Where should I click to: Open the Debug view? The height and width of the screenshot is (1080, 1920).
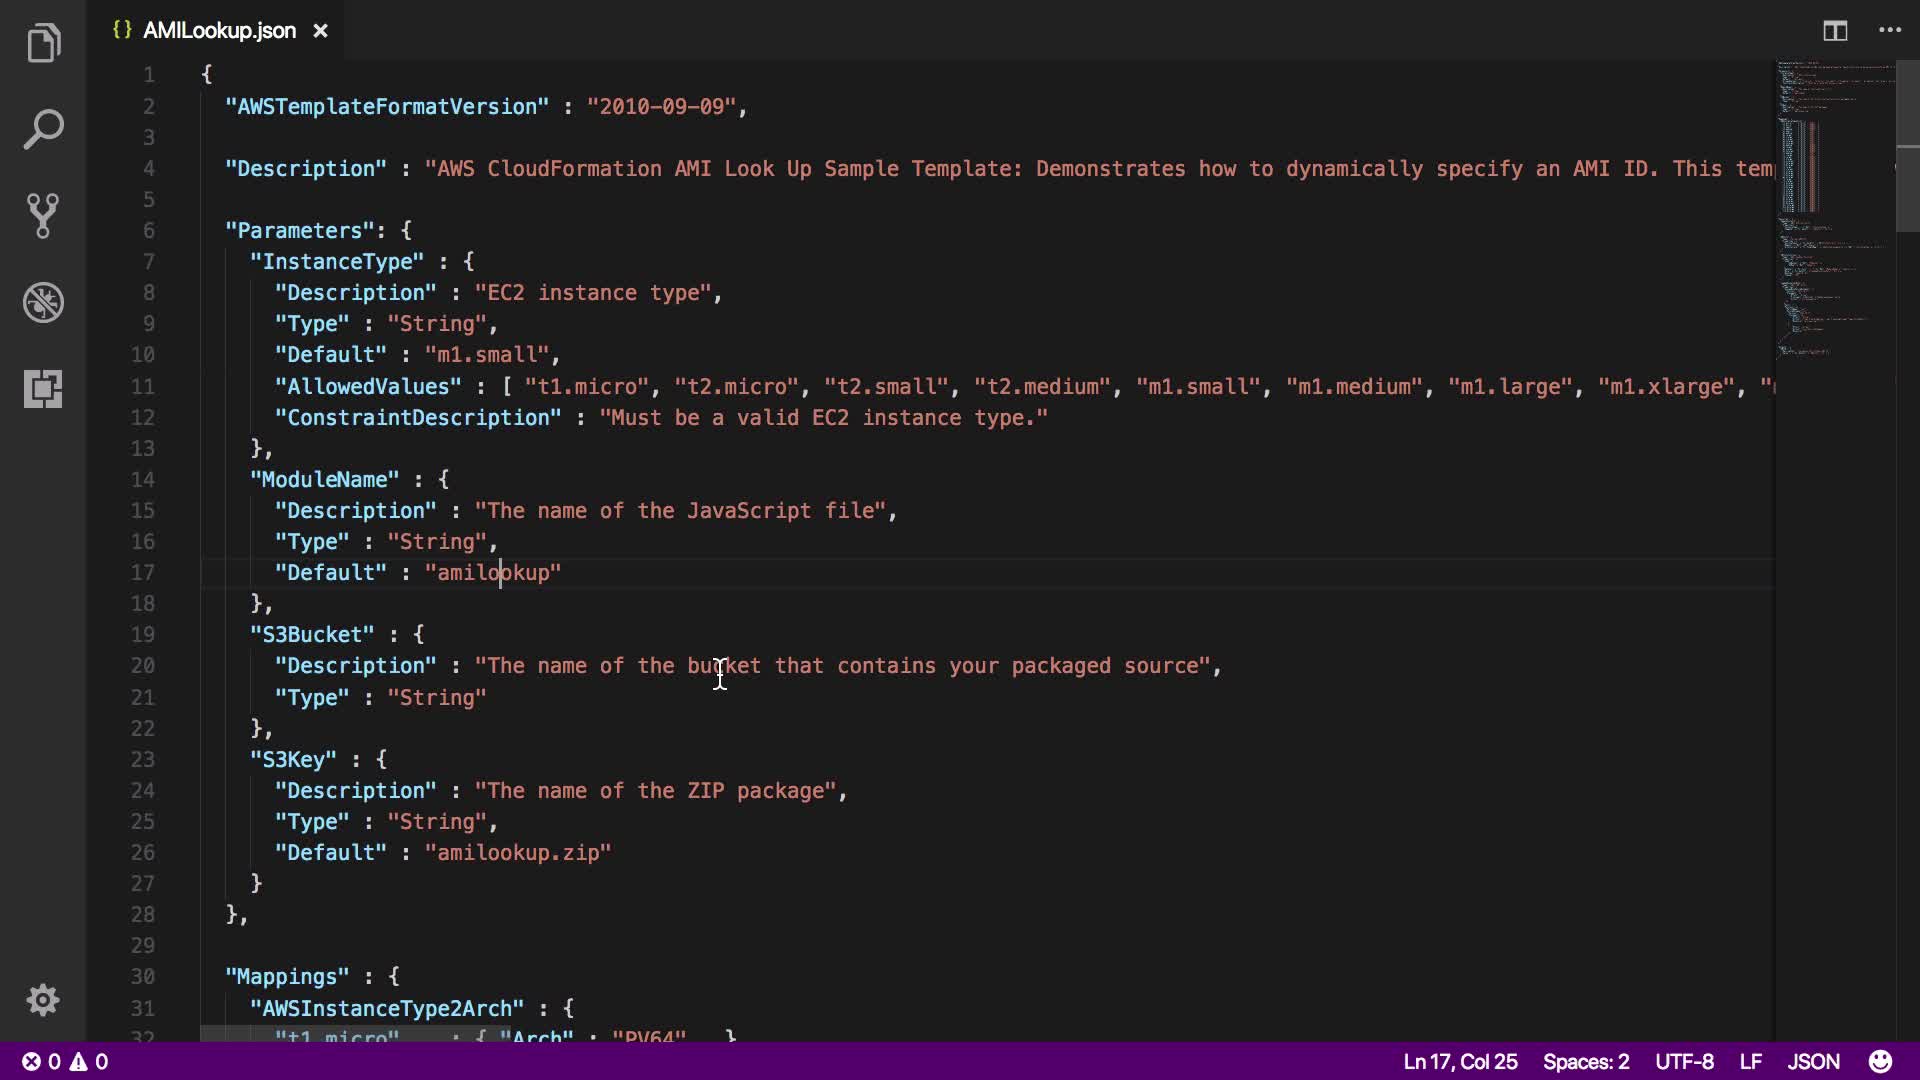pyautogui.click(x=43, y=302)
